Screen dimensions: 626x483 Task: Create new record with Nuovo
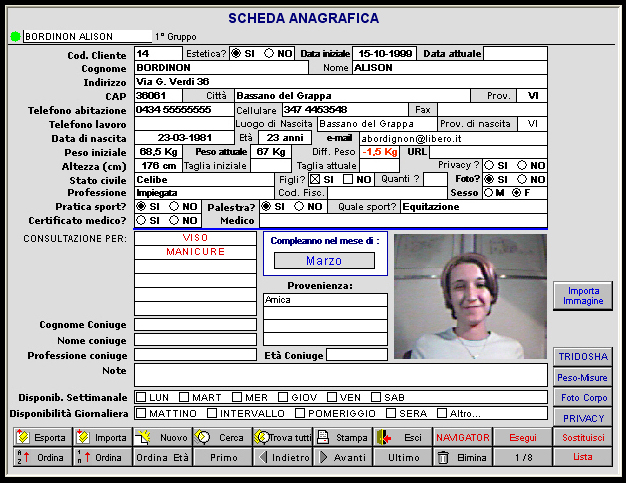coord(162,437)
